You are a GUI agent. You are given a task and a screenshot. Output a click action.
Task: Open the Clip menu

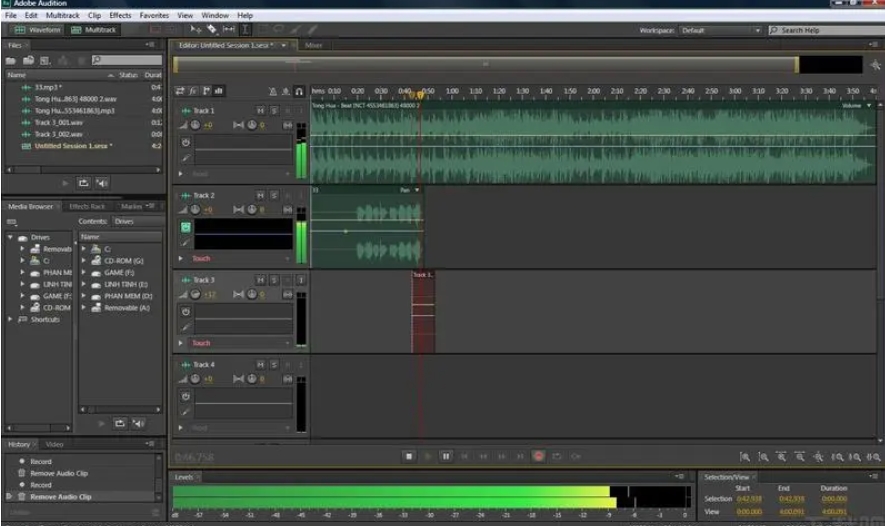pyautogui.click(x=94, y=15)
